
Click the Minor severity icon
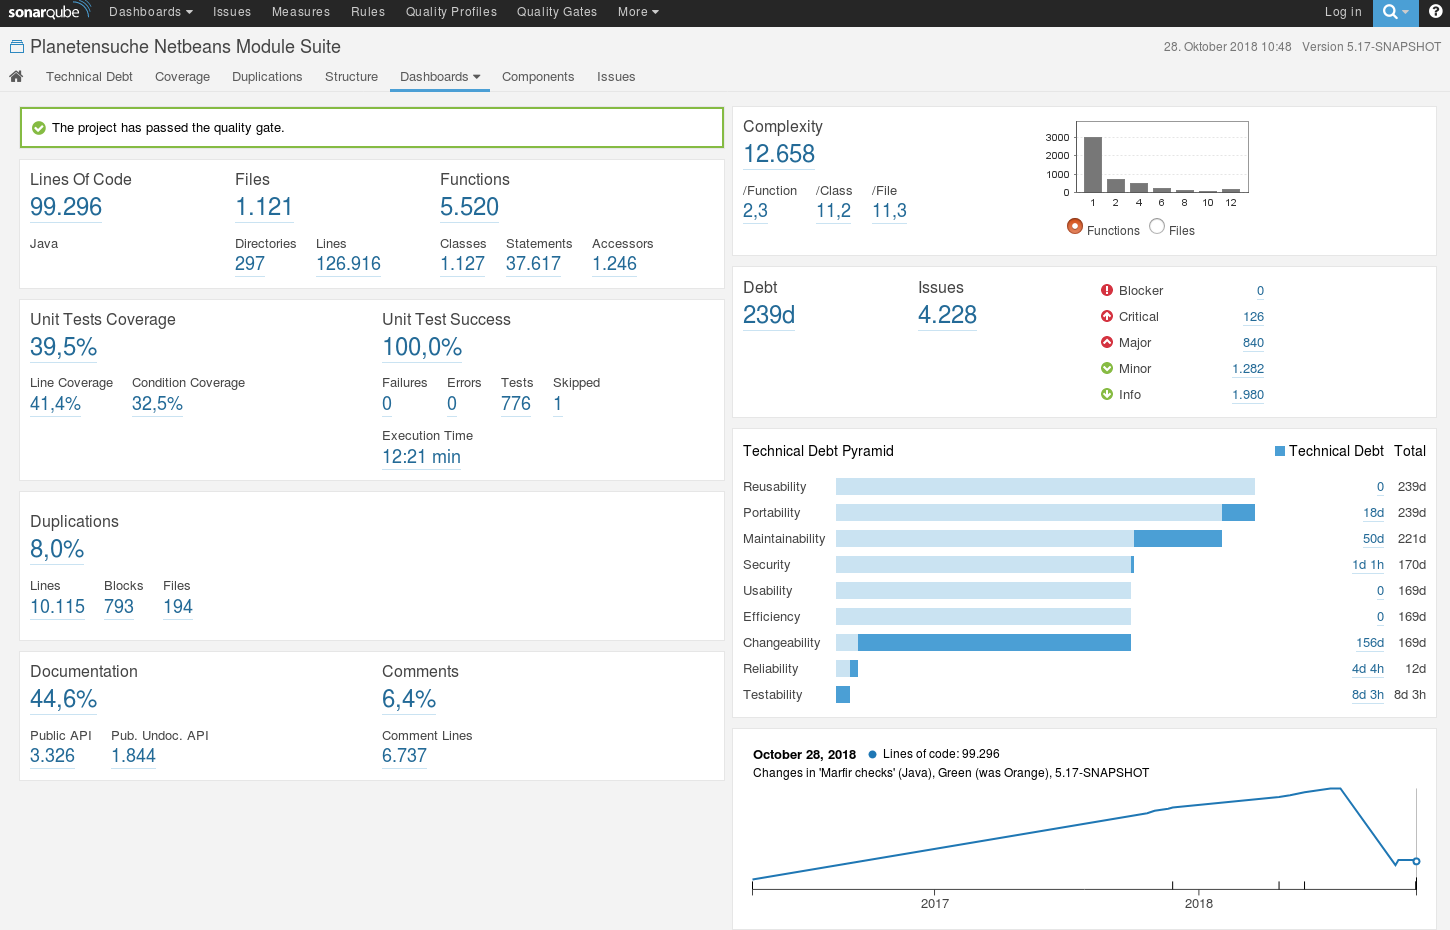click(x=1107, y=368)
